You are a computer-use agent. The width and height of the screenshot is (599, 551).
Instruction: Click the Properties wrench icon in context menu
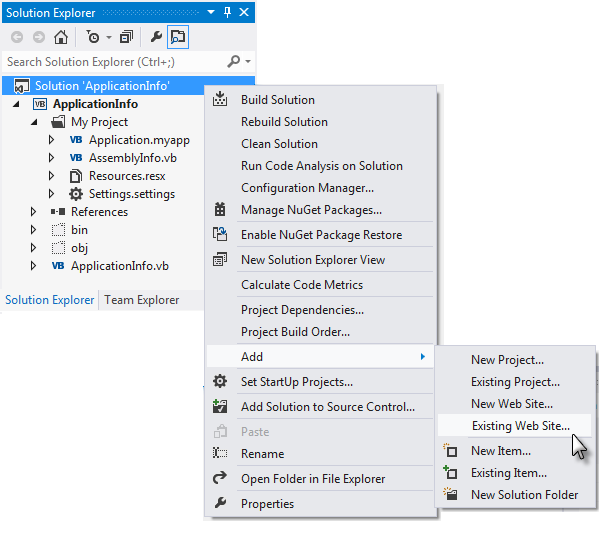point(220,503)
